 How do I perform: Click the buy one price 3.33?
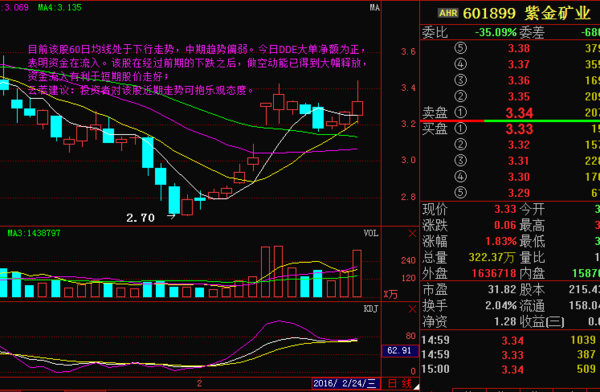519,129
